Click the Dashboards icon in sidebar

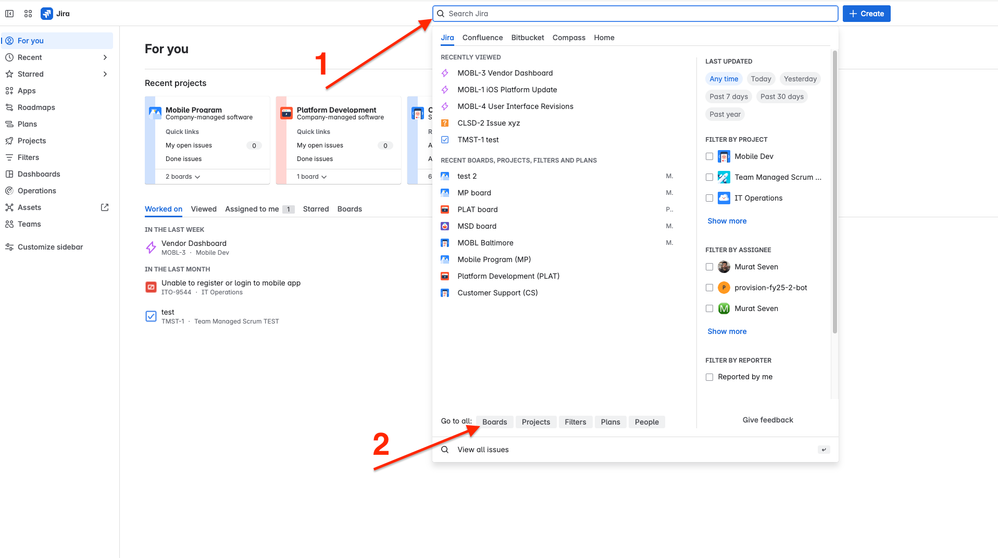tap(10, 174)
